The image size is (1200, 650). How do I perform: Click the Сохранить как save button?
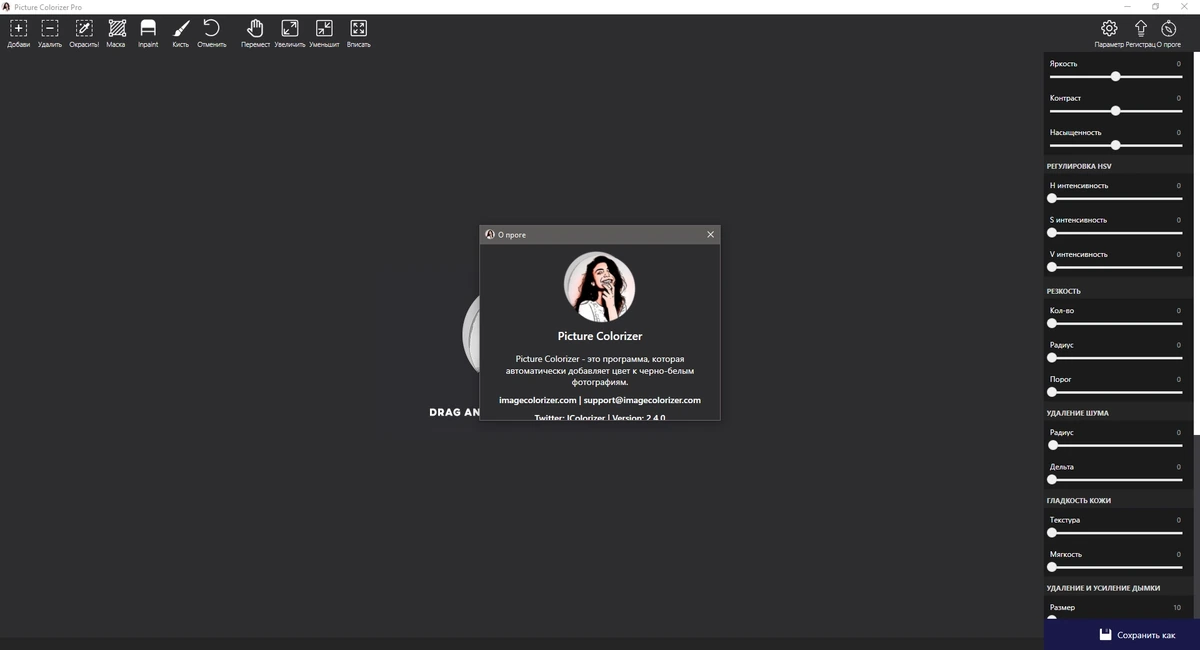click(x=1137, y=635)
